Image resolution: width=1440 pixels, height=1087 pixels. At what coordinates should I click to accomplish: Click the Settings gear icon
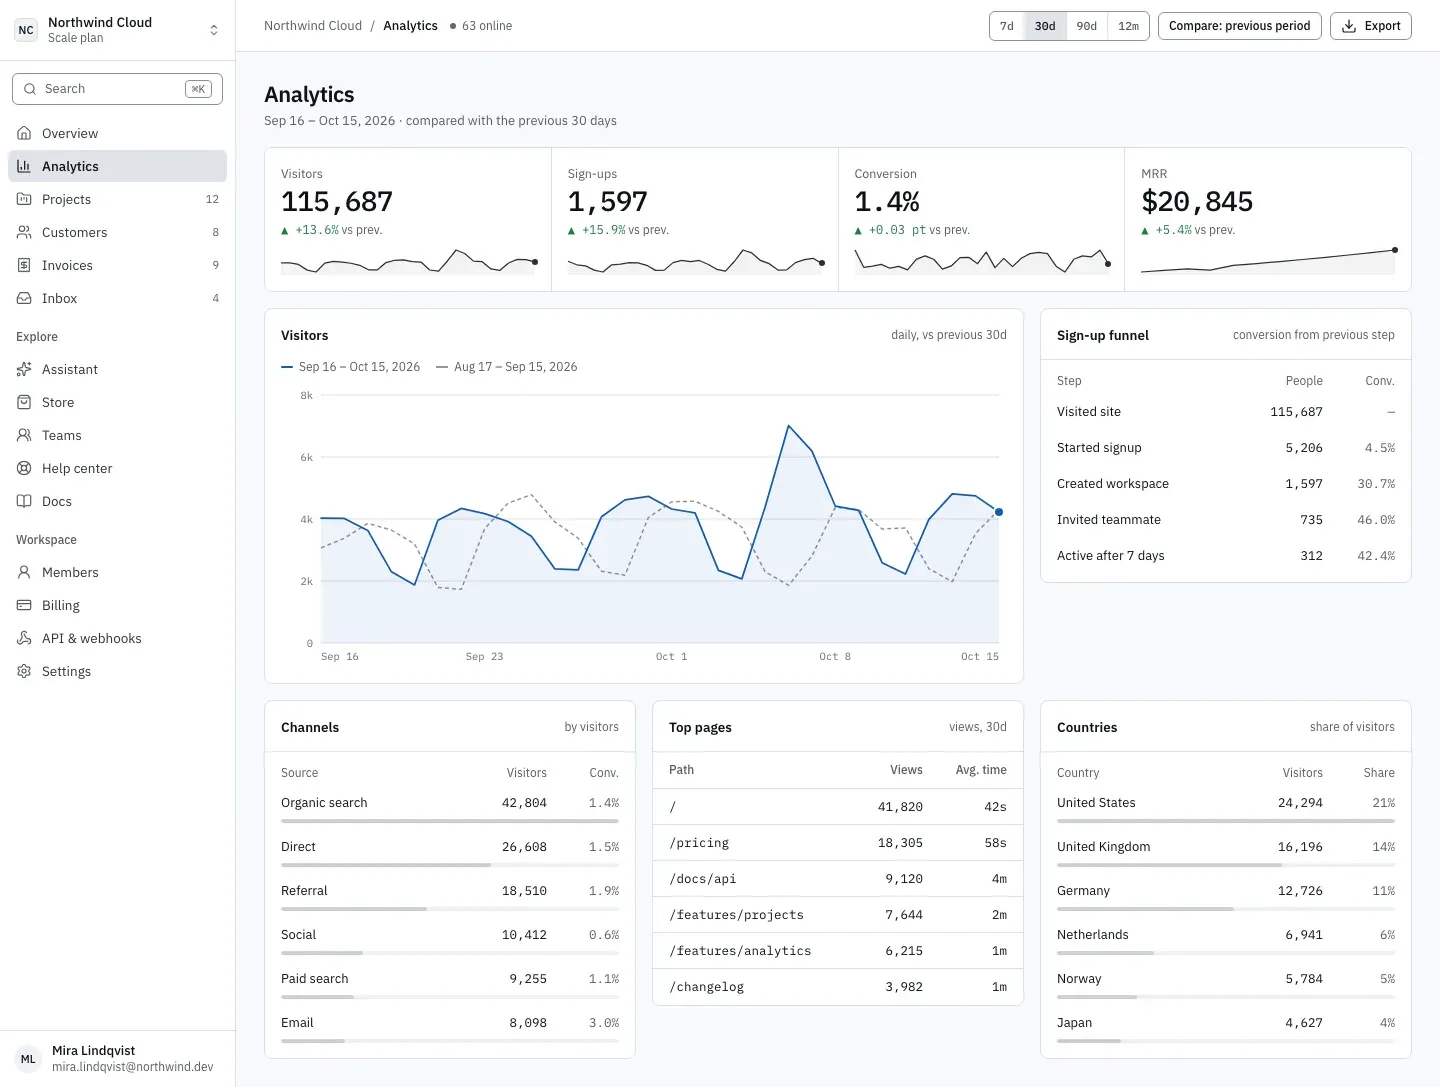coord(24,671)
